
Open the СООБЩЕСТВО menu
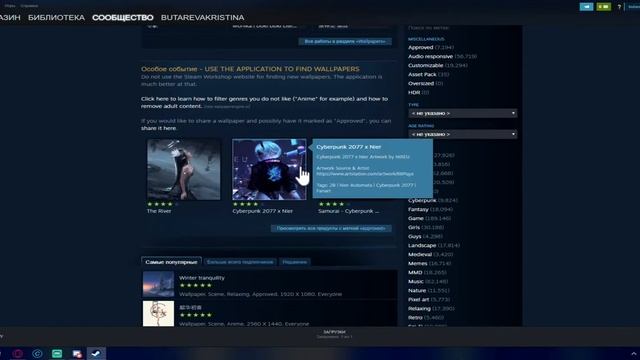click(x=123, y=18)
